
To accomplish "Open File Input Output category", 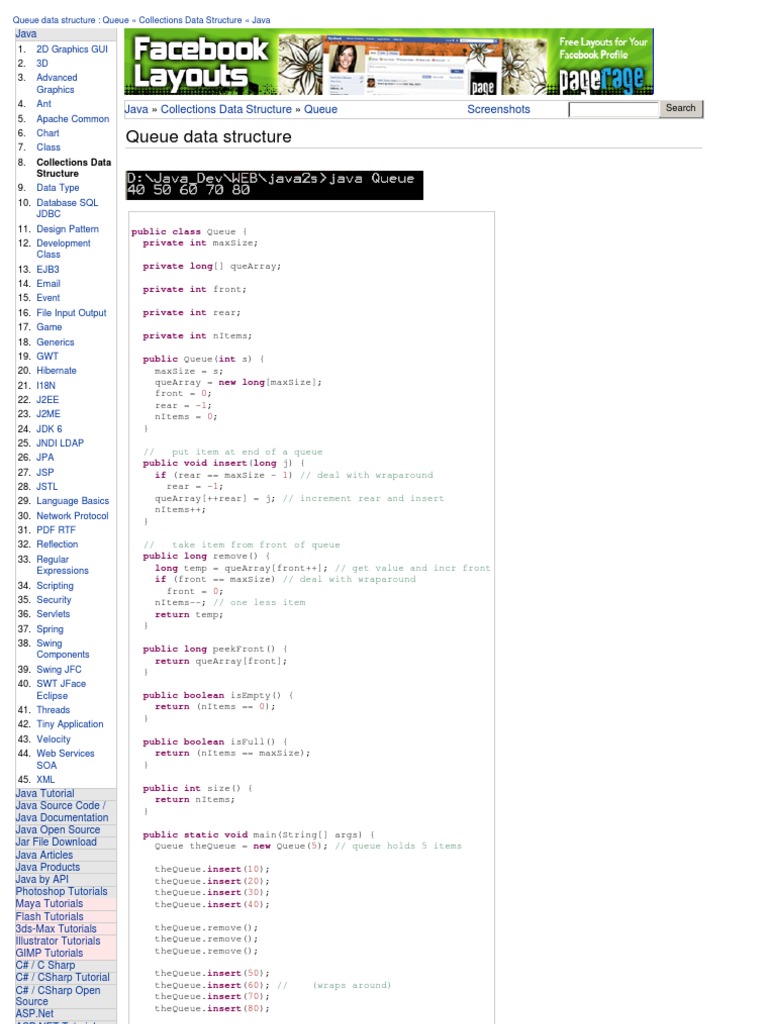I will [x=71, y=313].
